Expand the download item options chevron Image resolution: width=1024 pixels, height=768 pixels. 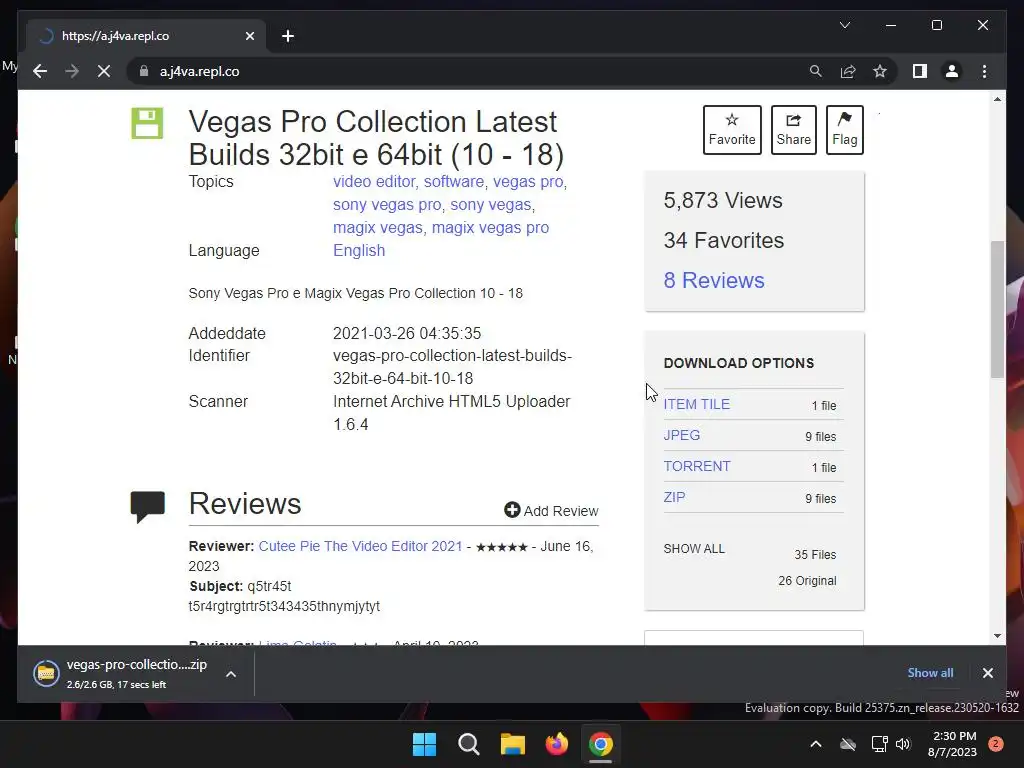[231, 674]
